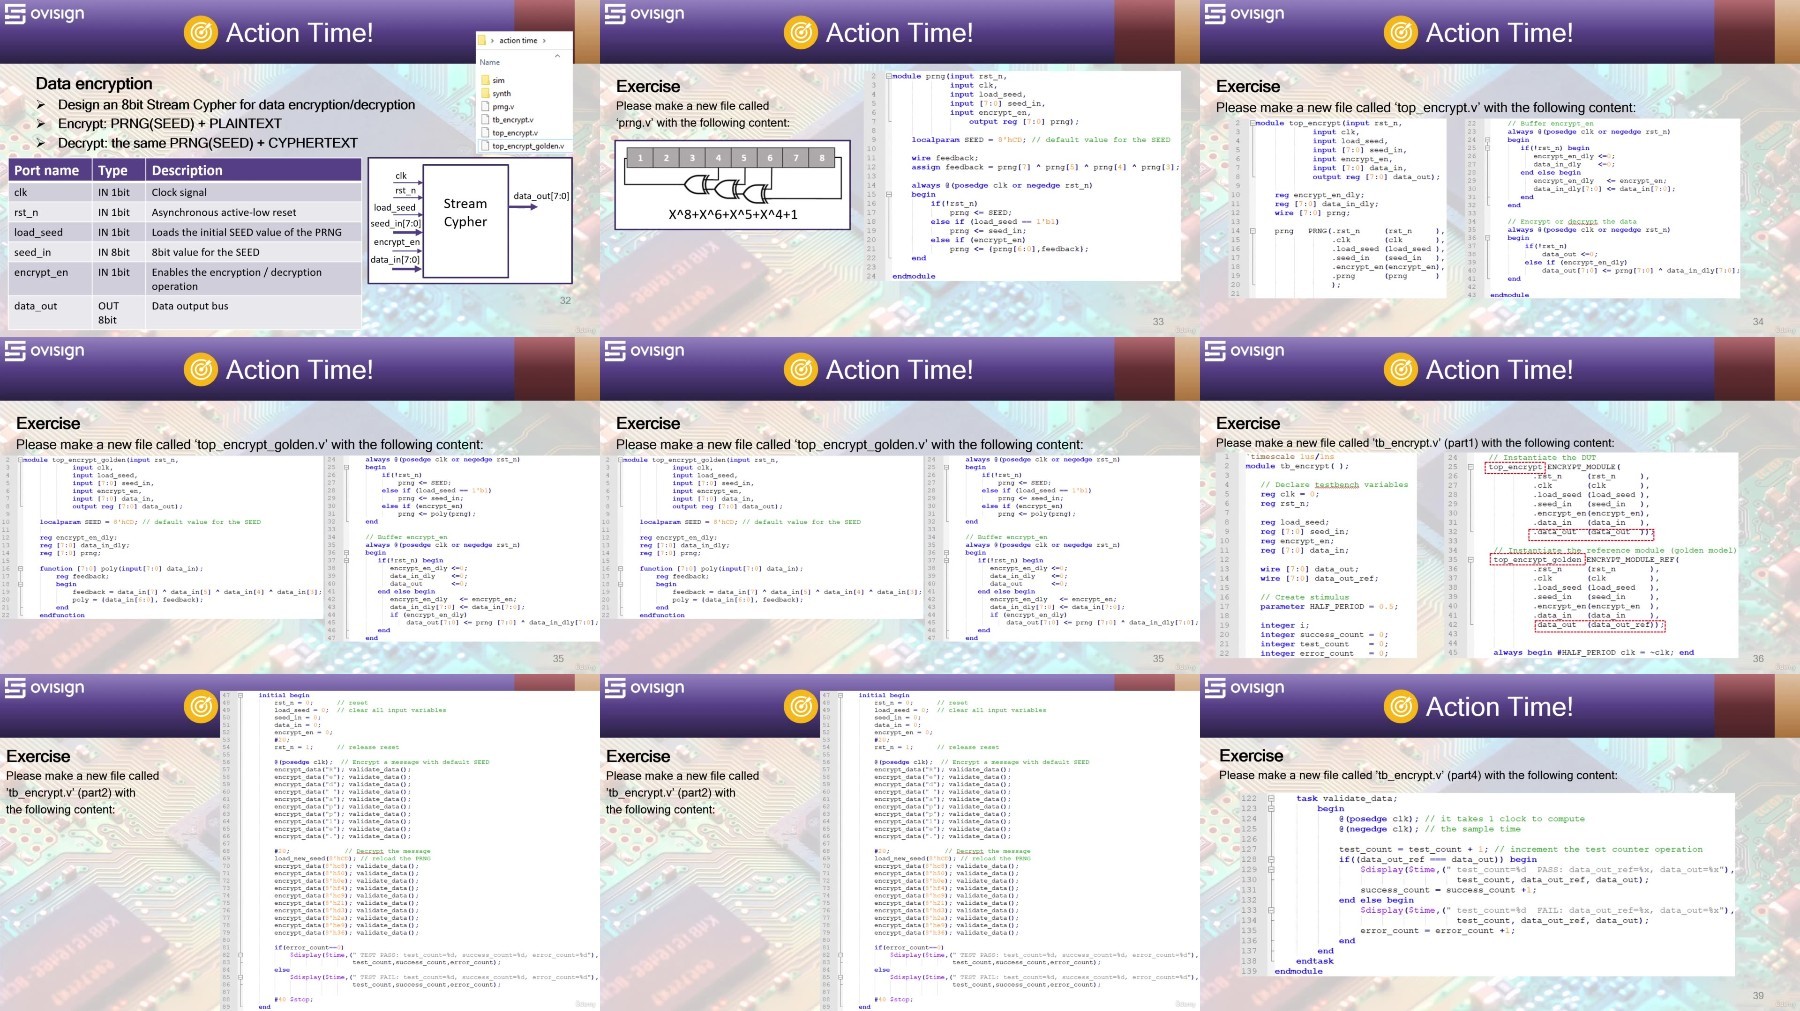Click LFSR register cell number 1
This screenshot has height=1011, width=1800.
pyautogui.click(x=640, y=158)
